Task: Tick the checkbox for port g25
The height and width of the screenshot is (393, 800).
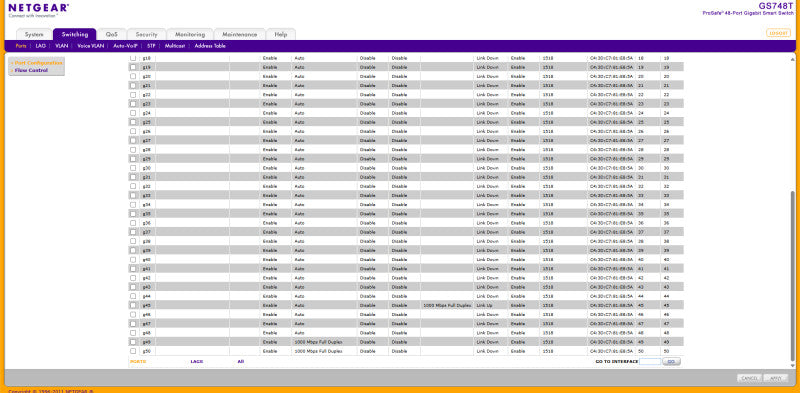Action: point(133,122)
